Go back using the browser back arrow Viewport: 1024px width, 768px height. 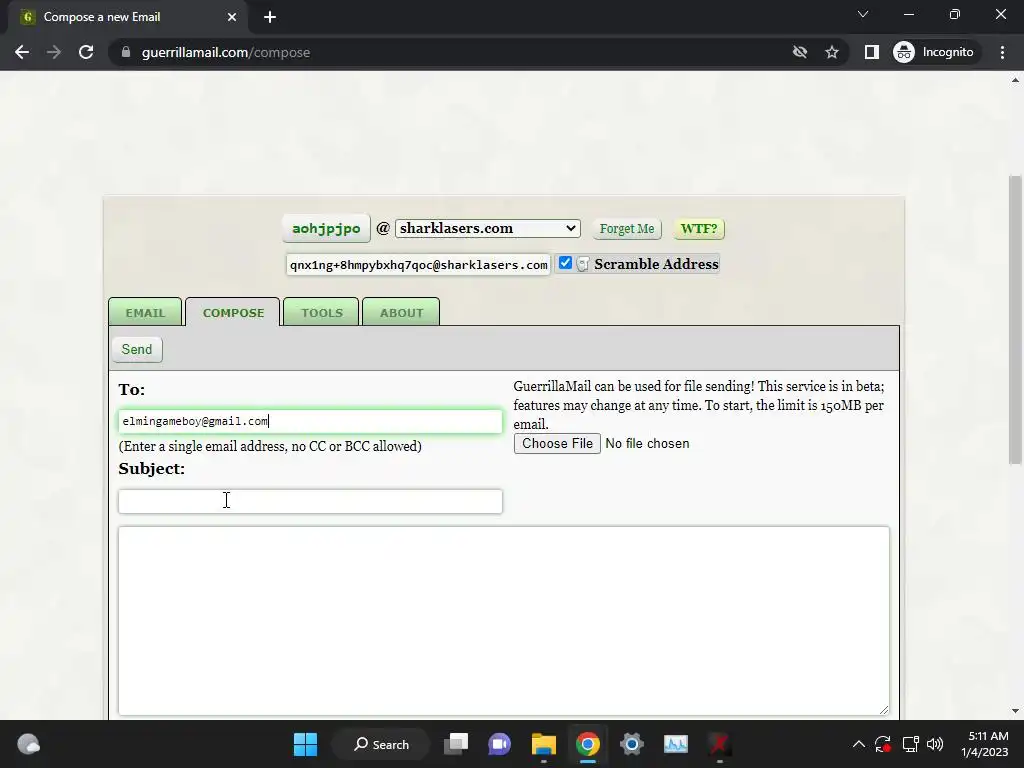click(22, 52)
